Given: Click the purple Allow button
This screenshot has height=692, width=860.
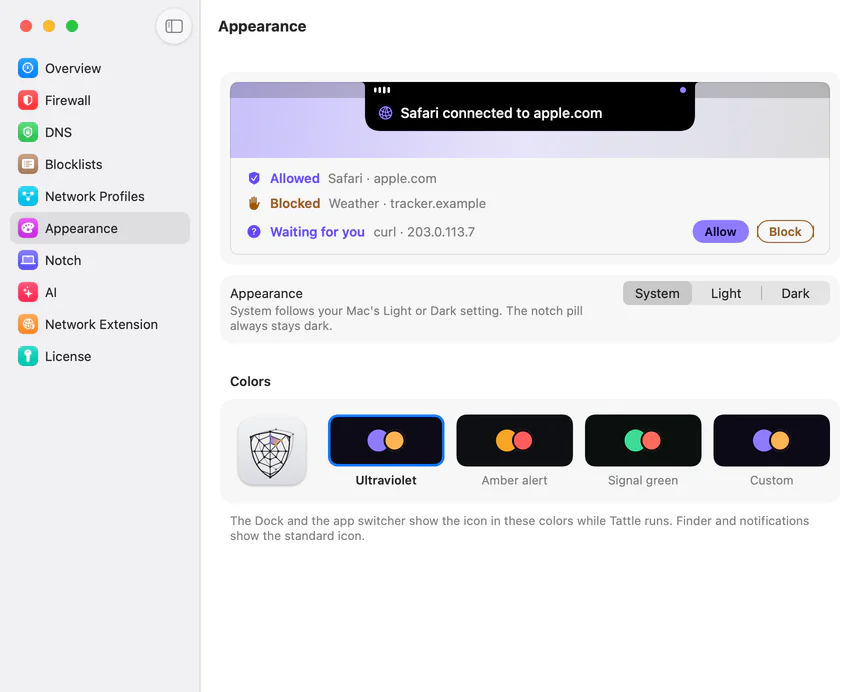Looking at the screenshot, I should click(720, 231).
